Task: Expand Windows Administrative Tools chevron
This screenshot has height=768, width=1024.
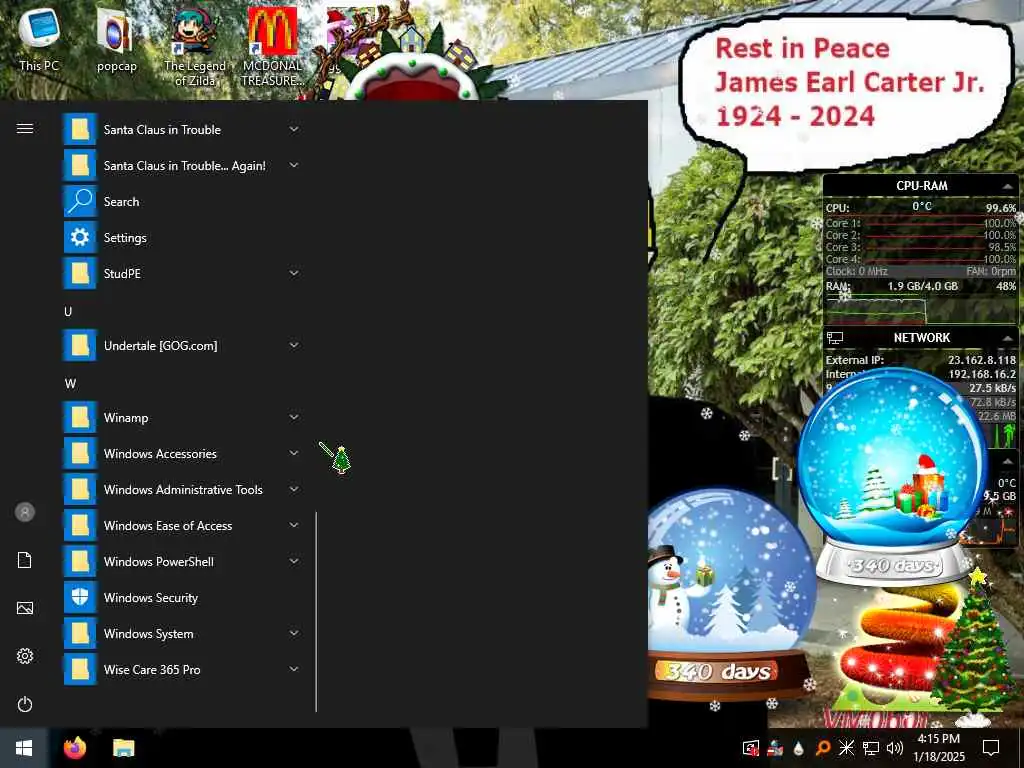Action: point(294,489)
